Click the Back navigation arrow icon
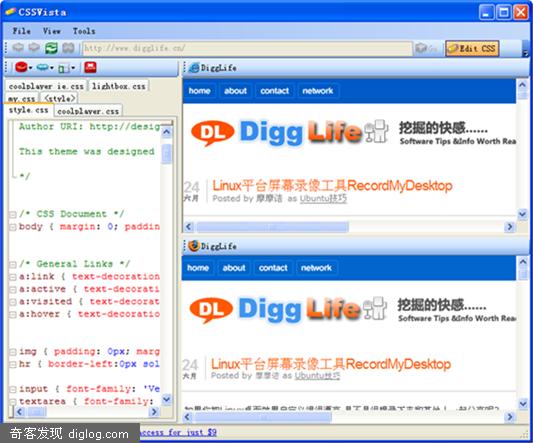The width and height of the screenshot is (533, 443). [18, 48]
